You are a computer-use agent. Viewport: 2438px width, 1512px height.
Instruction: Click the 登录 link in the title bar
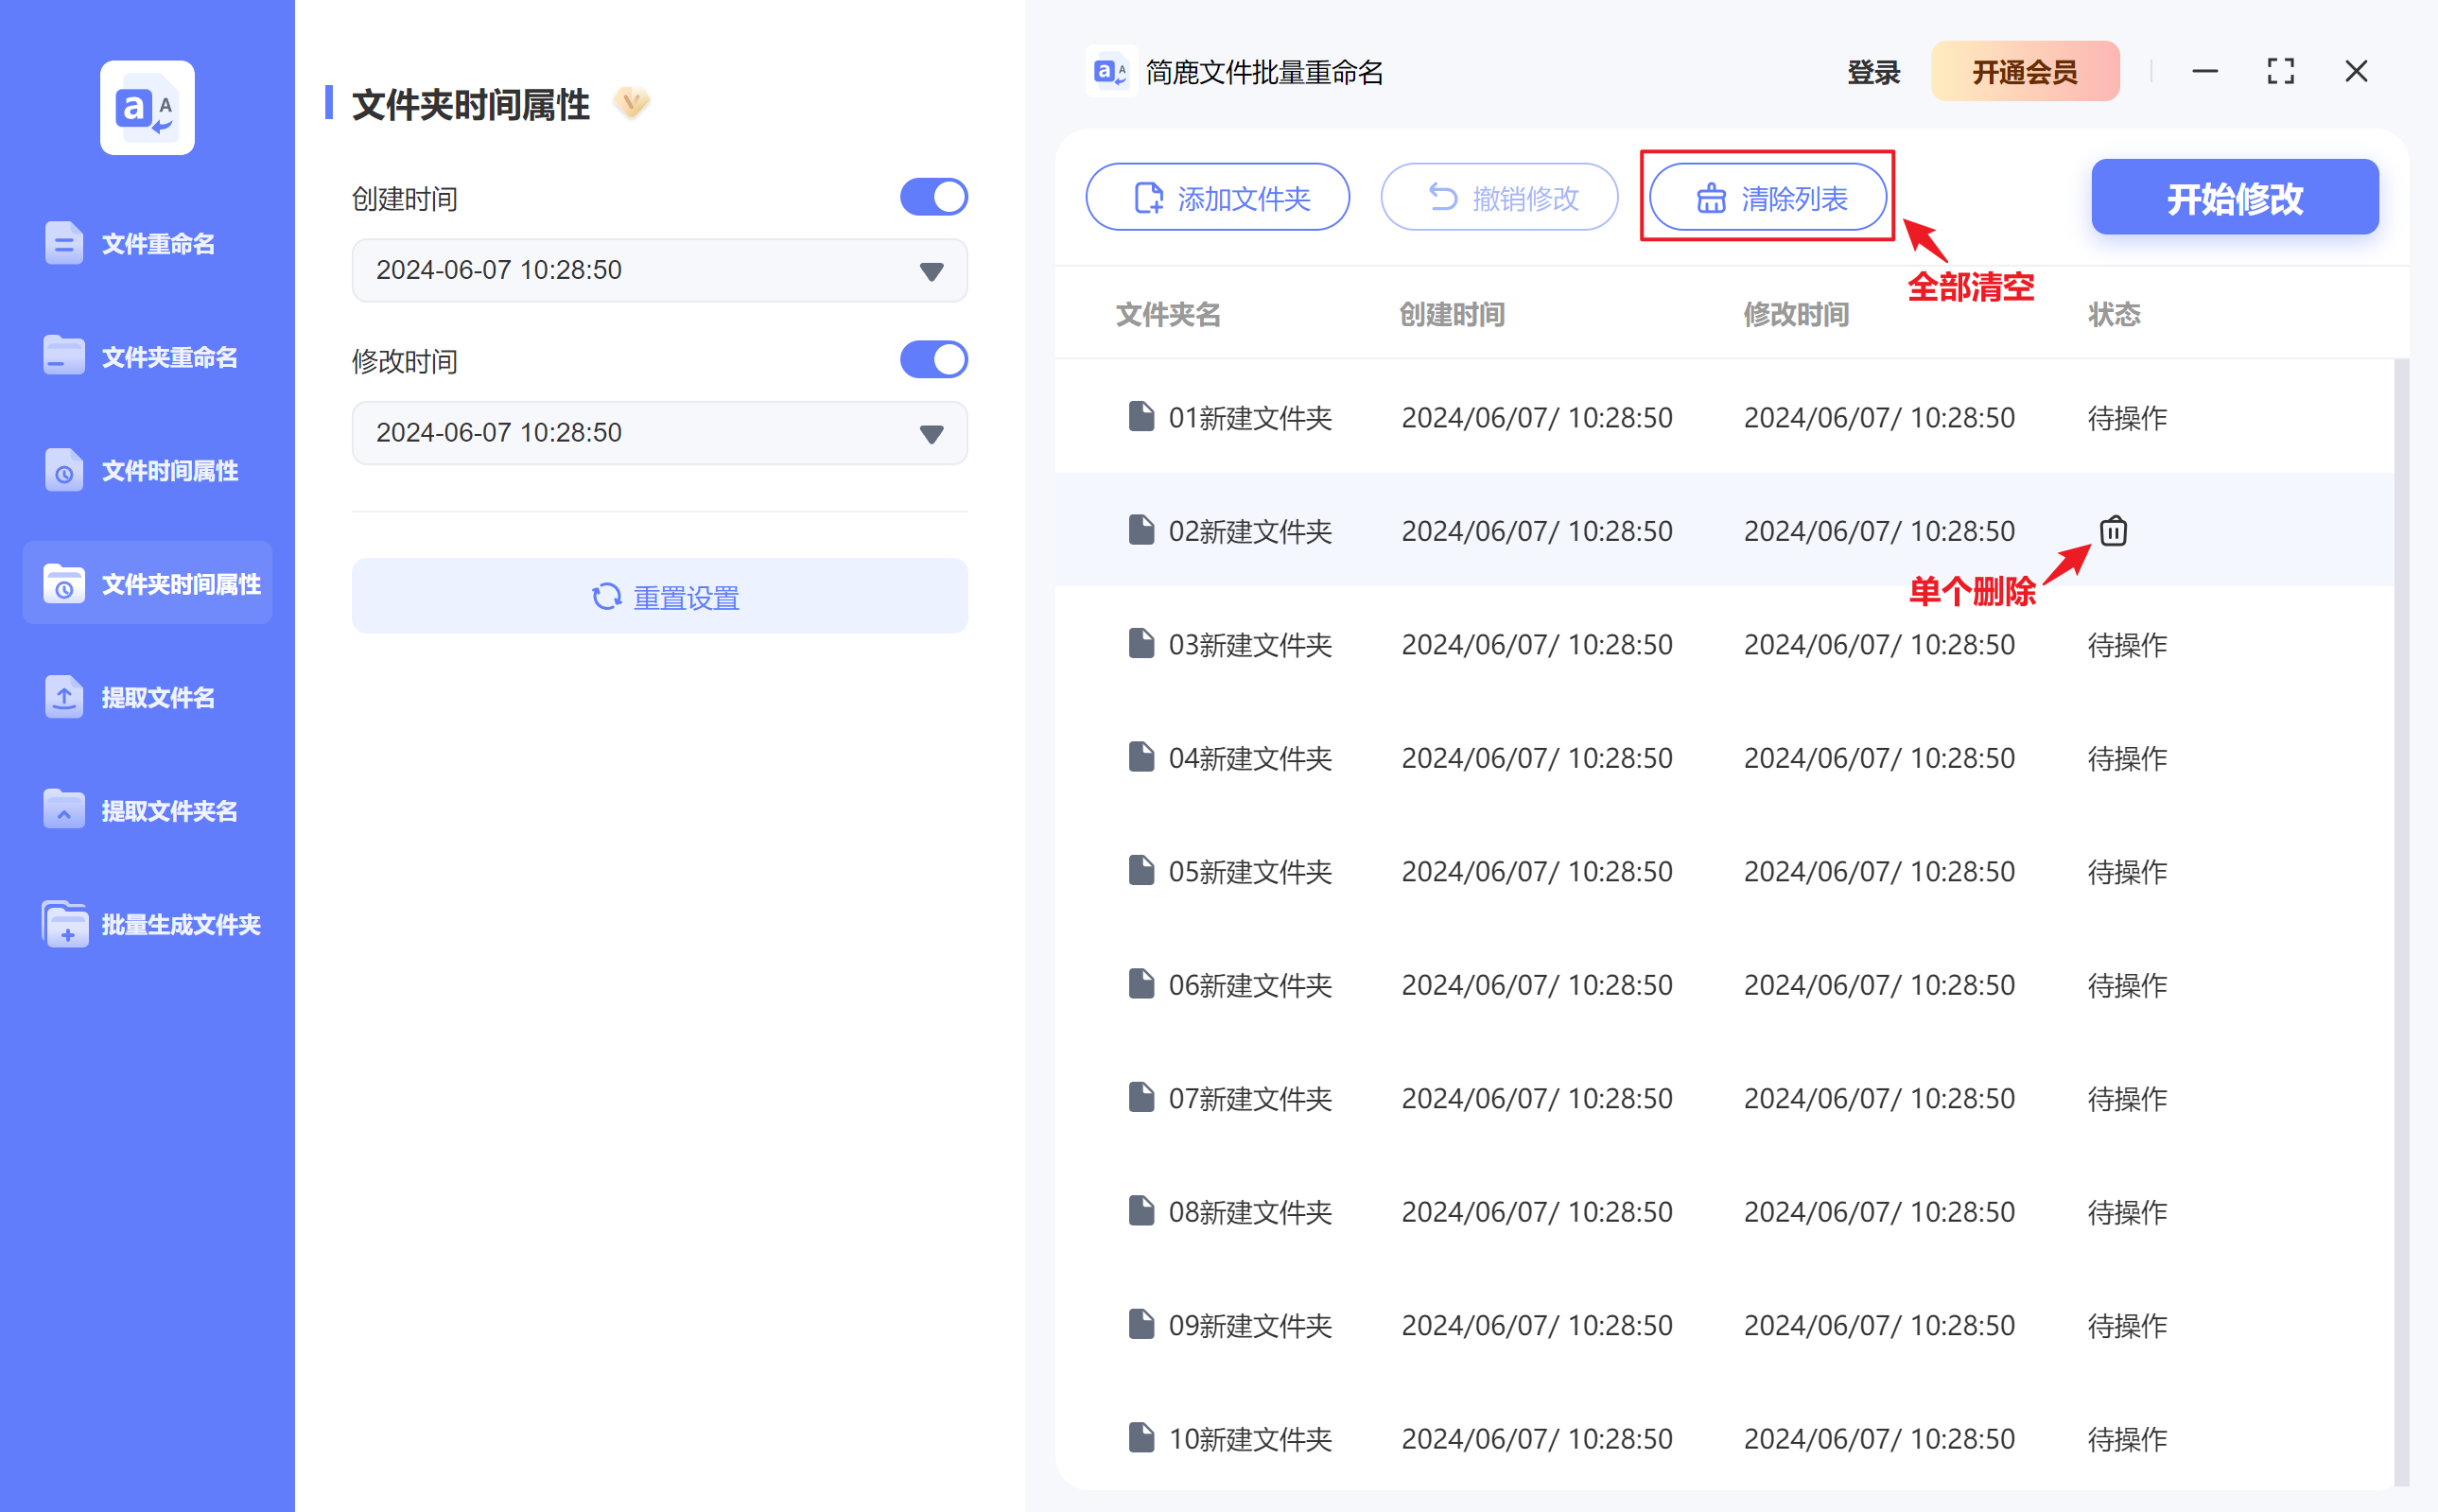[1873, 71]
